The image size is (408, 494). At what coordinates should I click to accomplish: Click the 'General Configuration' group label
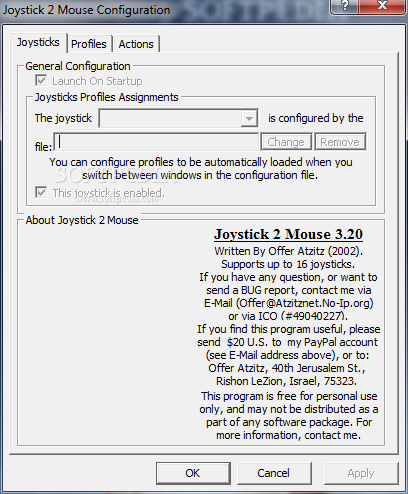78,66
